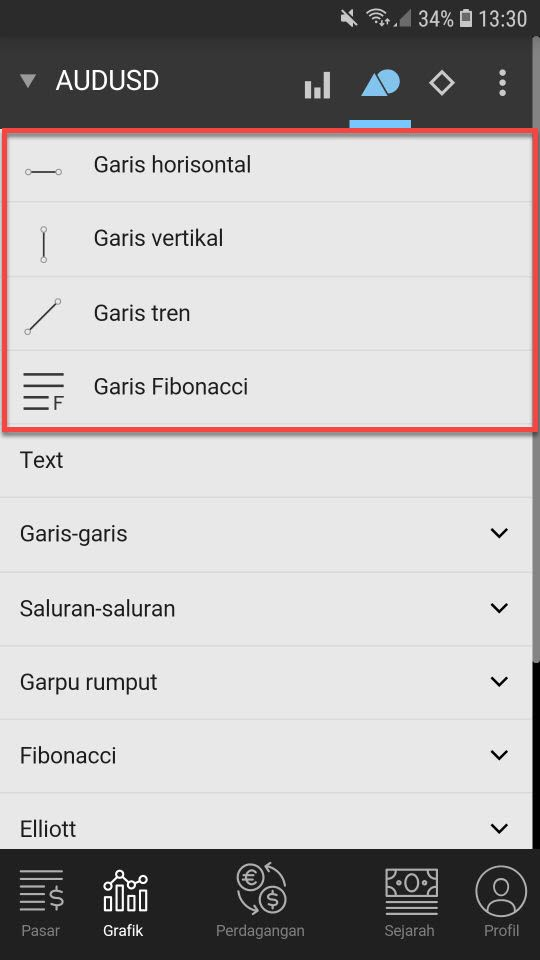Select the drawing shapes icon tab
The height and width of the screenshot is (960, 540).
[x=380, y=83]
